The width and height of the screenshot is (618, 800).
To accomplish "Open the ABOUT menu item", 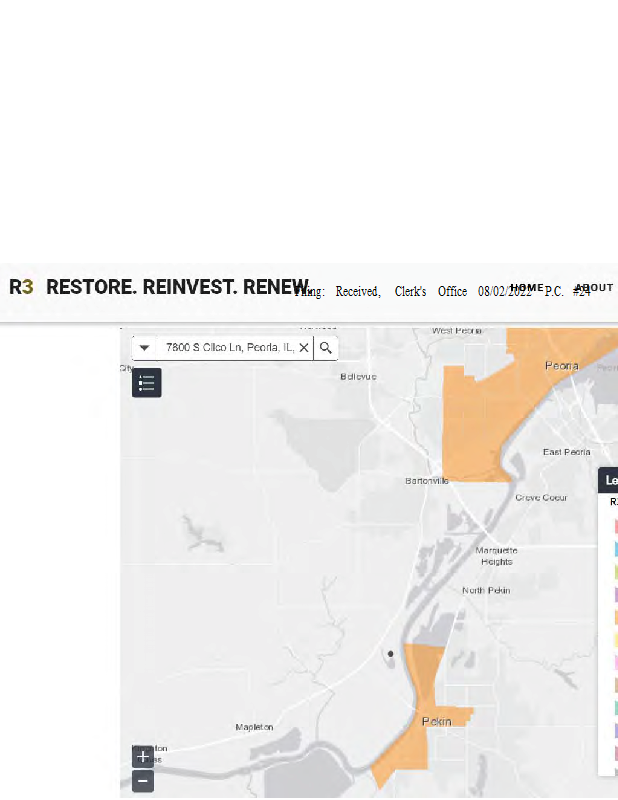I will pyautogui.click(x=594, y=288).
